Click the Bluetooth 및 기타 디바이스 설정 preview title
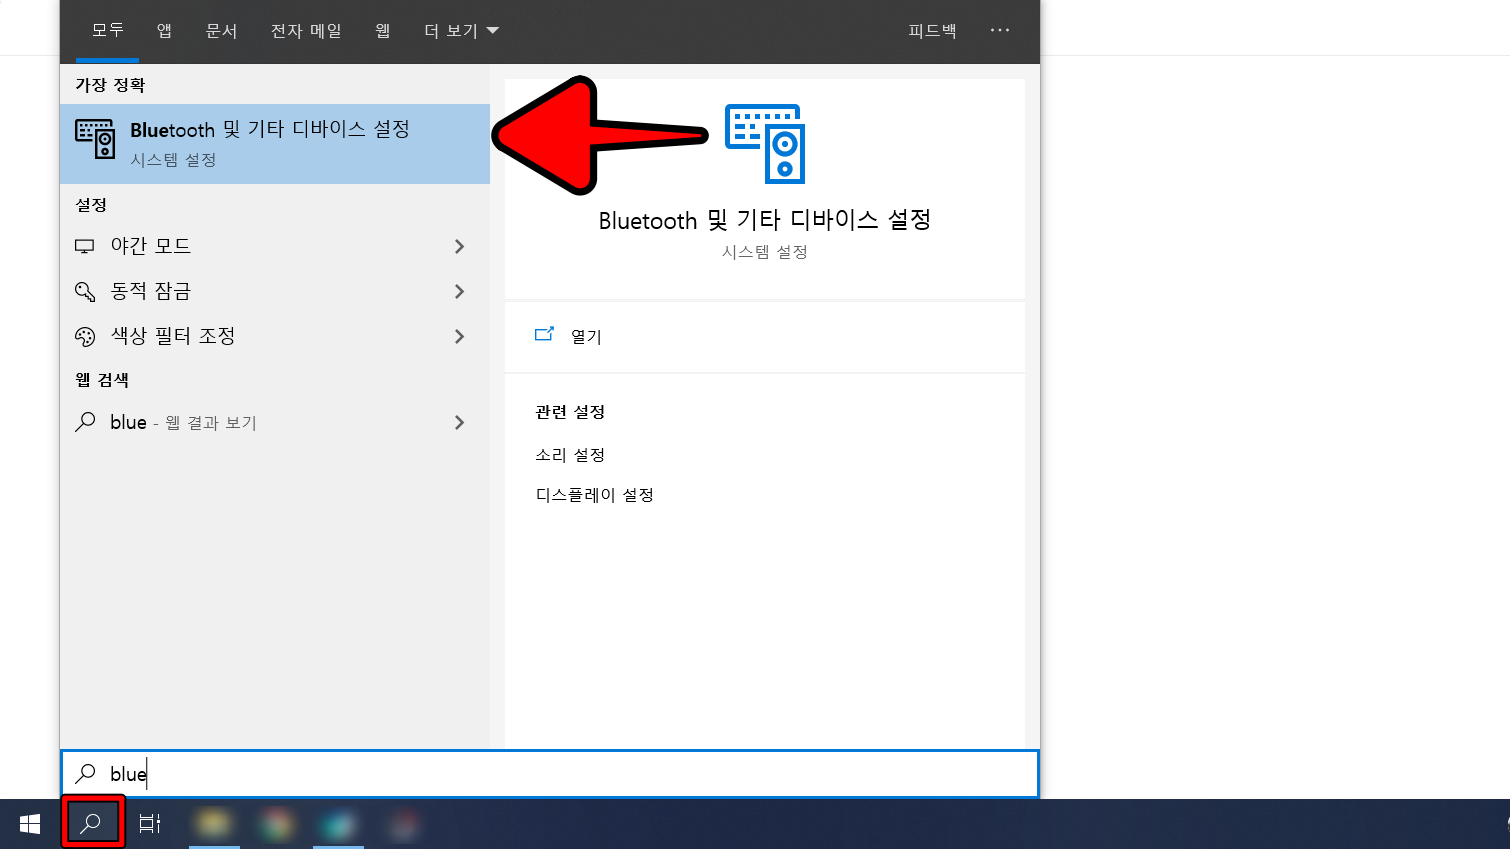This screenshot has height=849, width=1510. click(x=765, y=220)
